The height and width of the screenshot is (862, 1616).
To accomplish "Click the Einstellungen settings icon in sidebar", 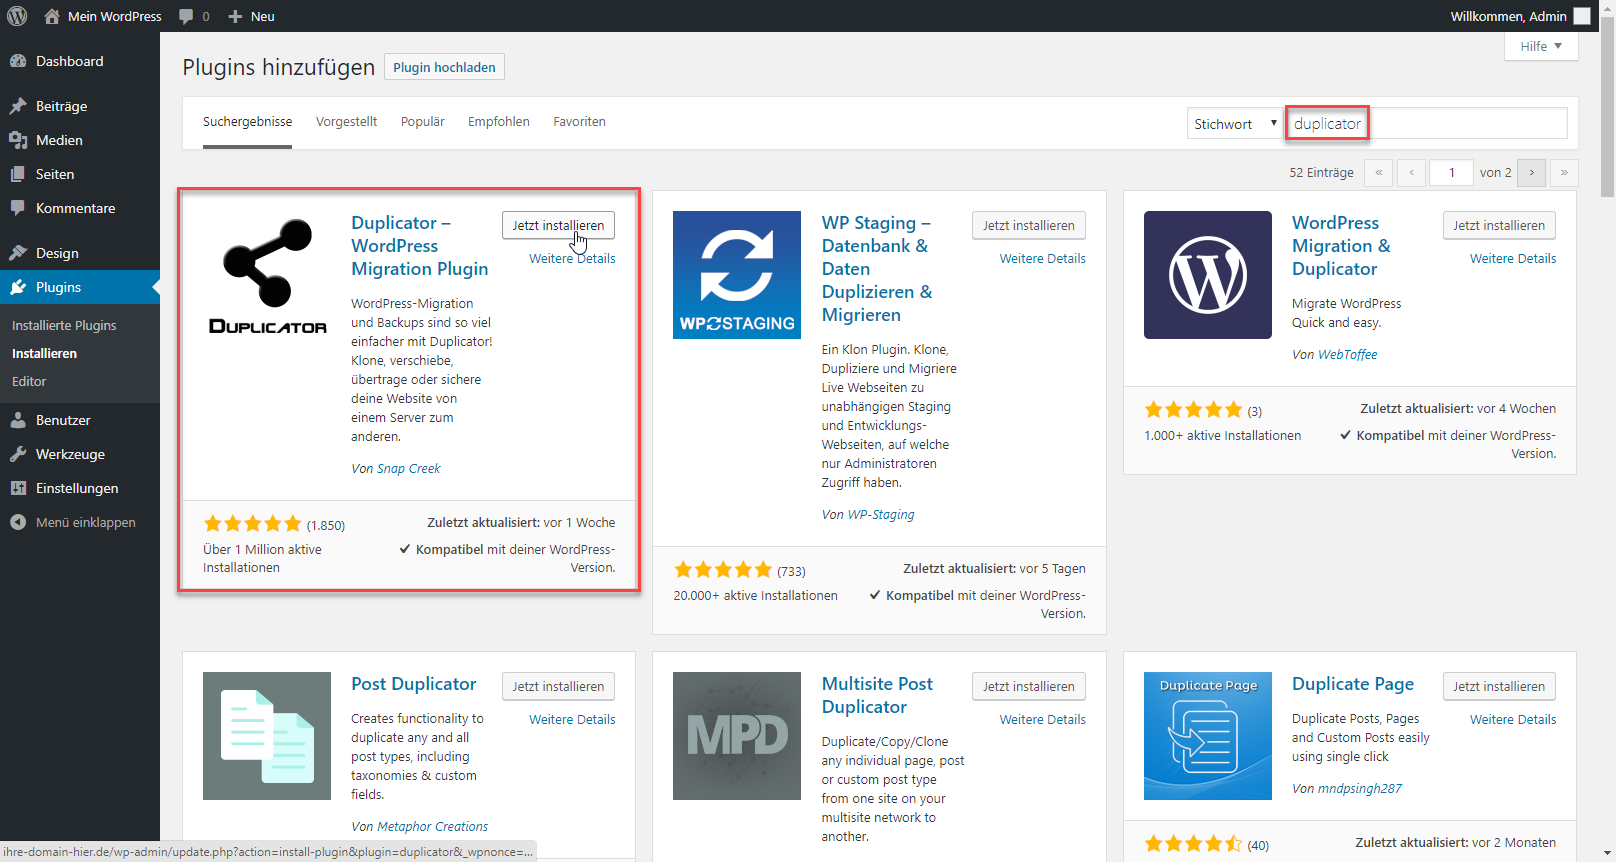I will pos(18,488).
